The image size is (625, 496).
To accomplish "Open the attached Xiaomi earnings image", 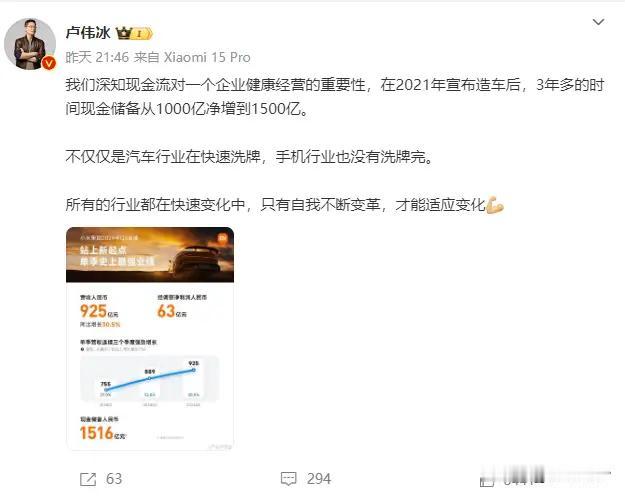I will pyautogui.click(x=150, y=339).
